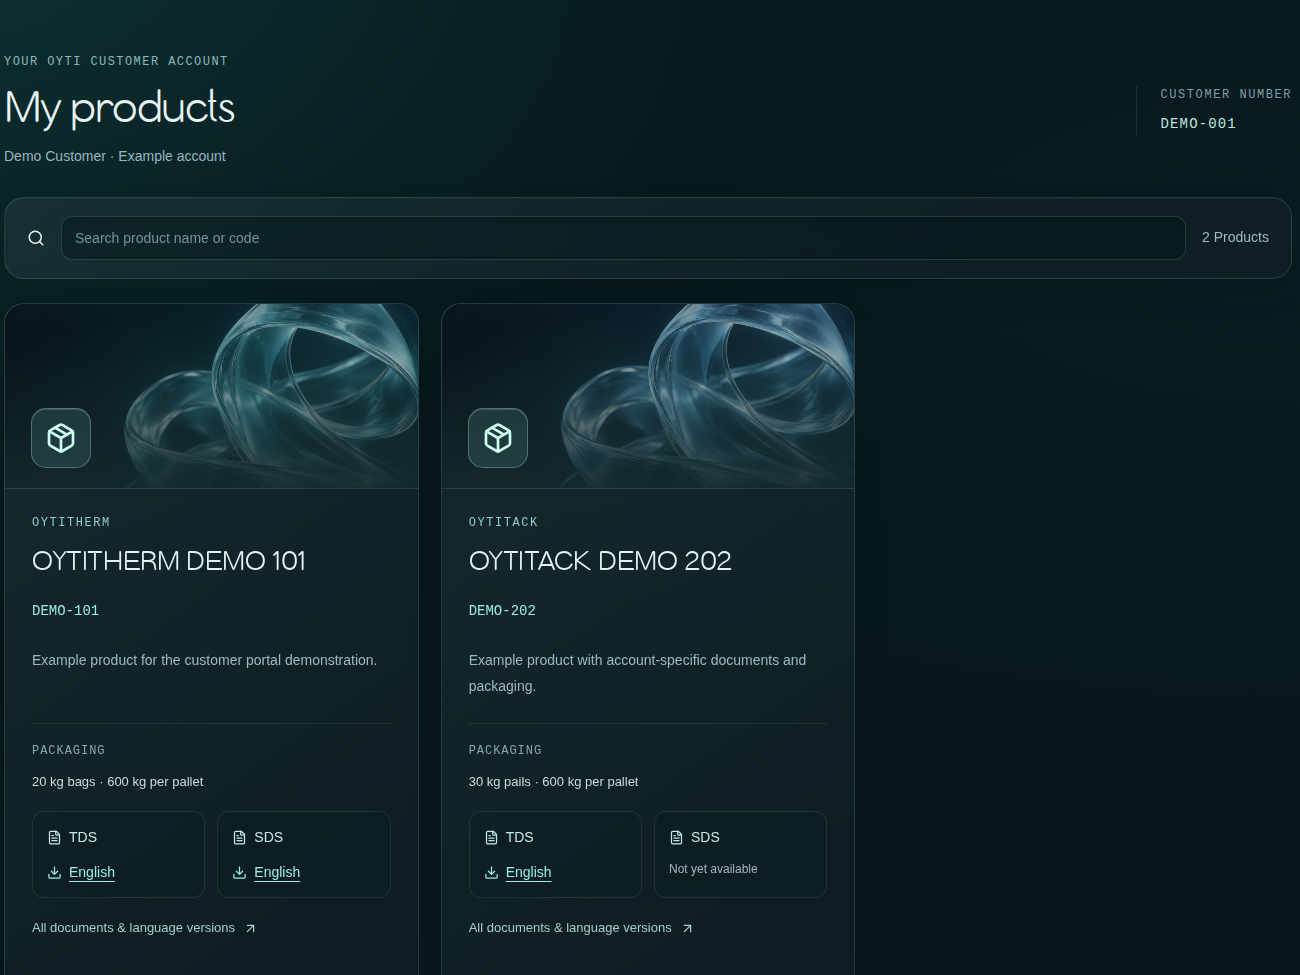Click the OYTITHERM category label
This screenshot has width=1300, height=975.
[x=71, y=522]
